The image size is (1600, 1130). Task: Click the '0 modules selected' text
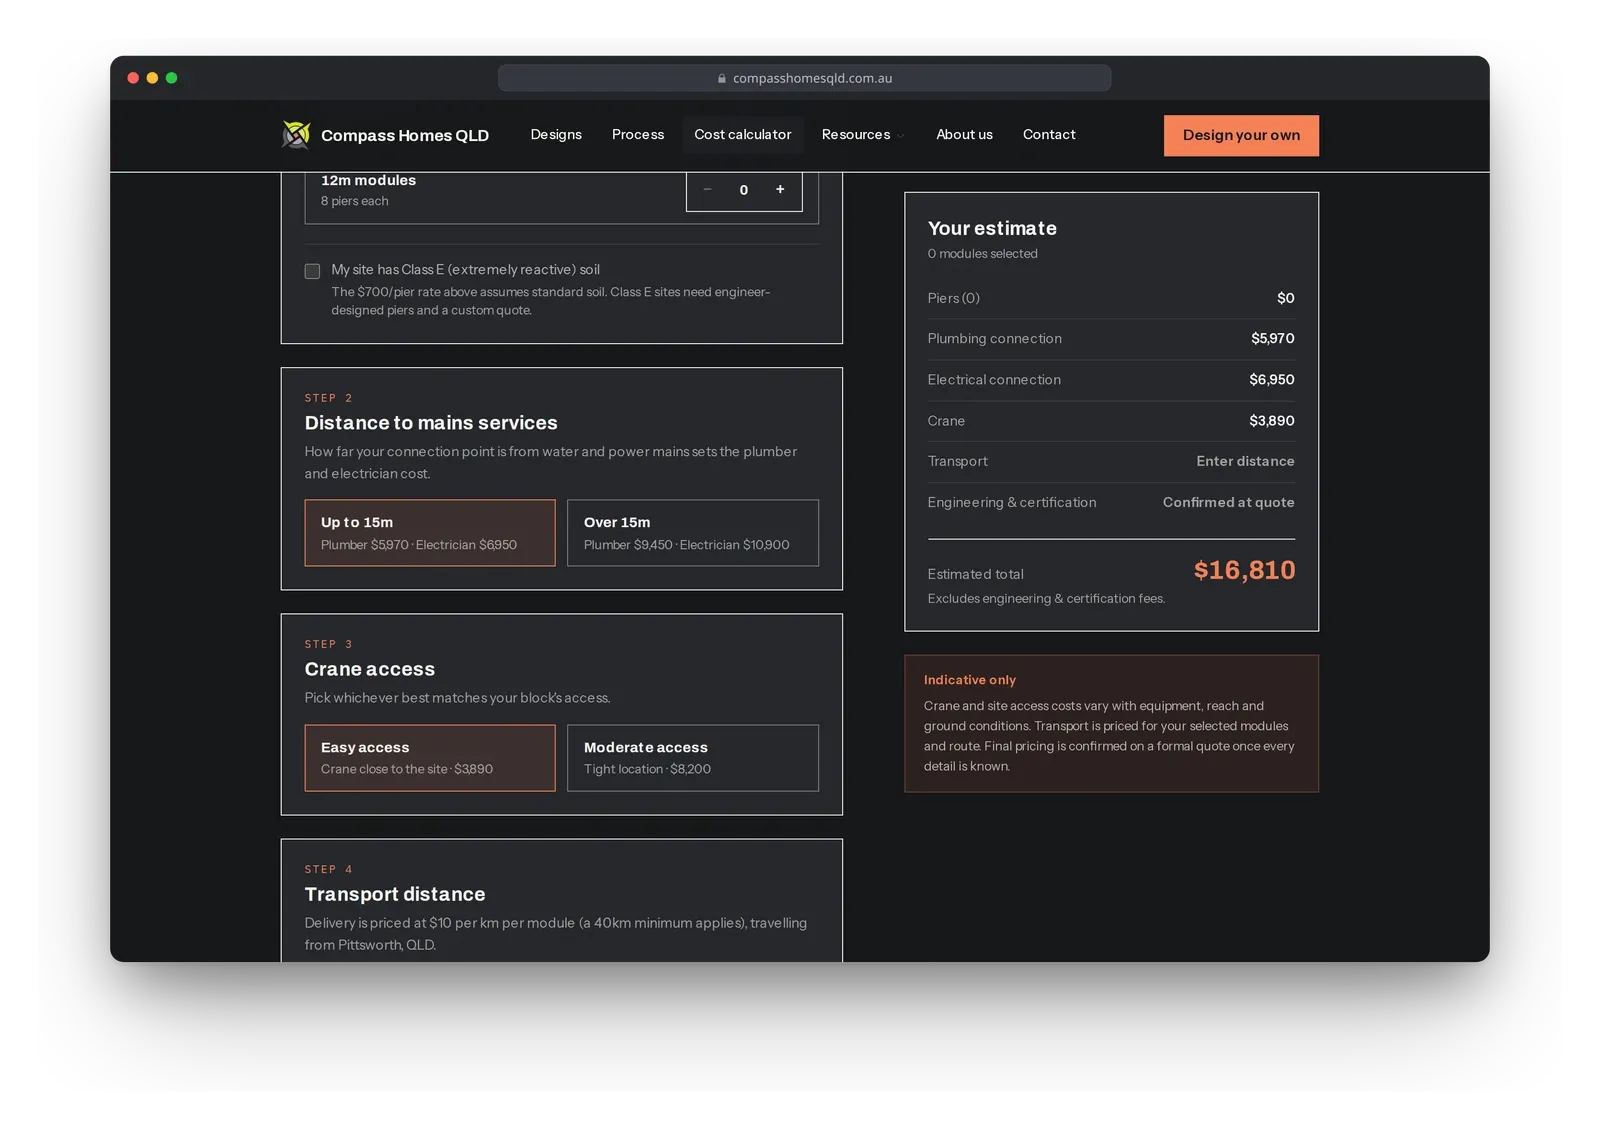982,254
